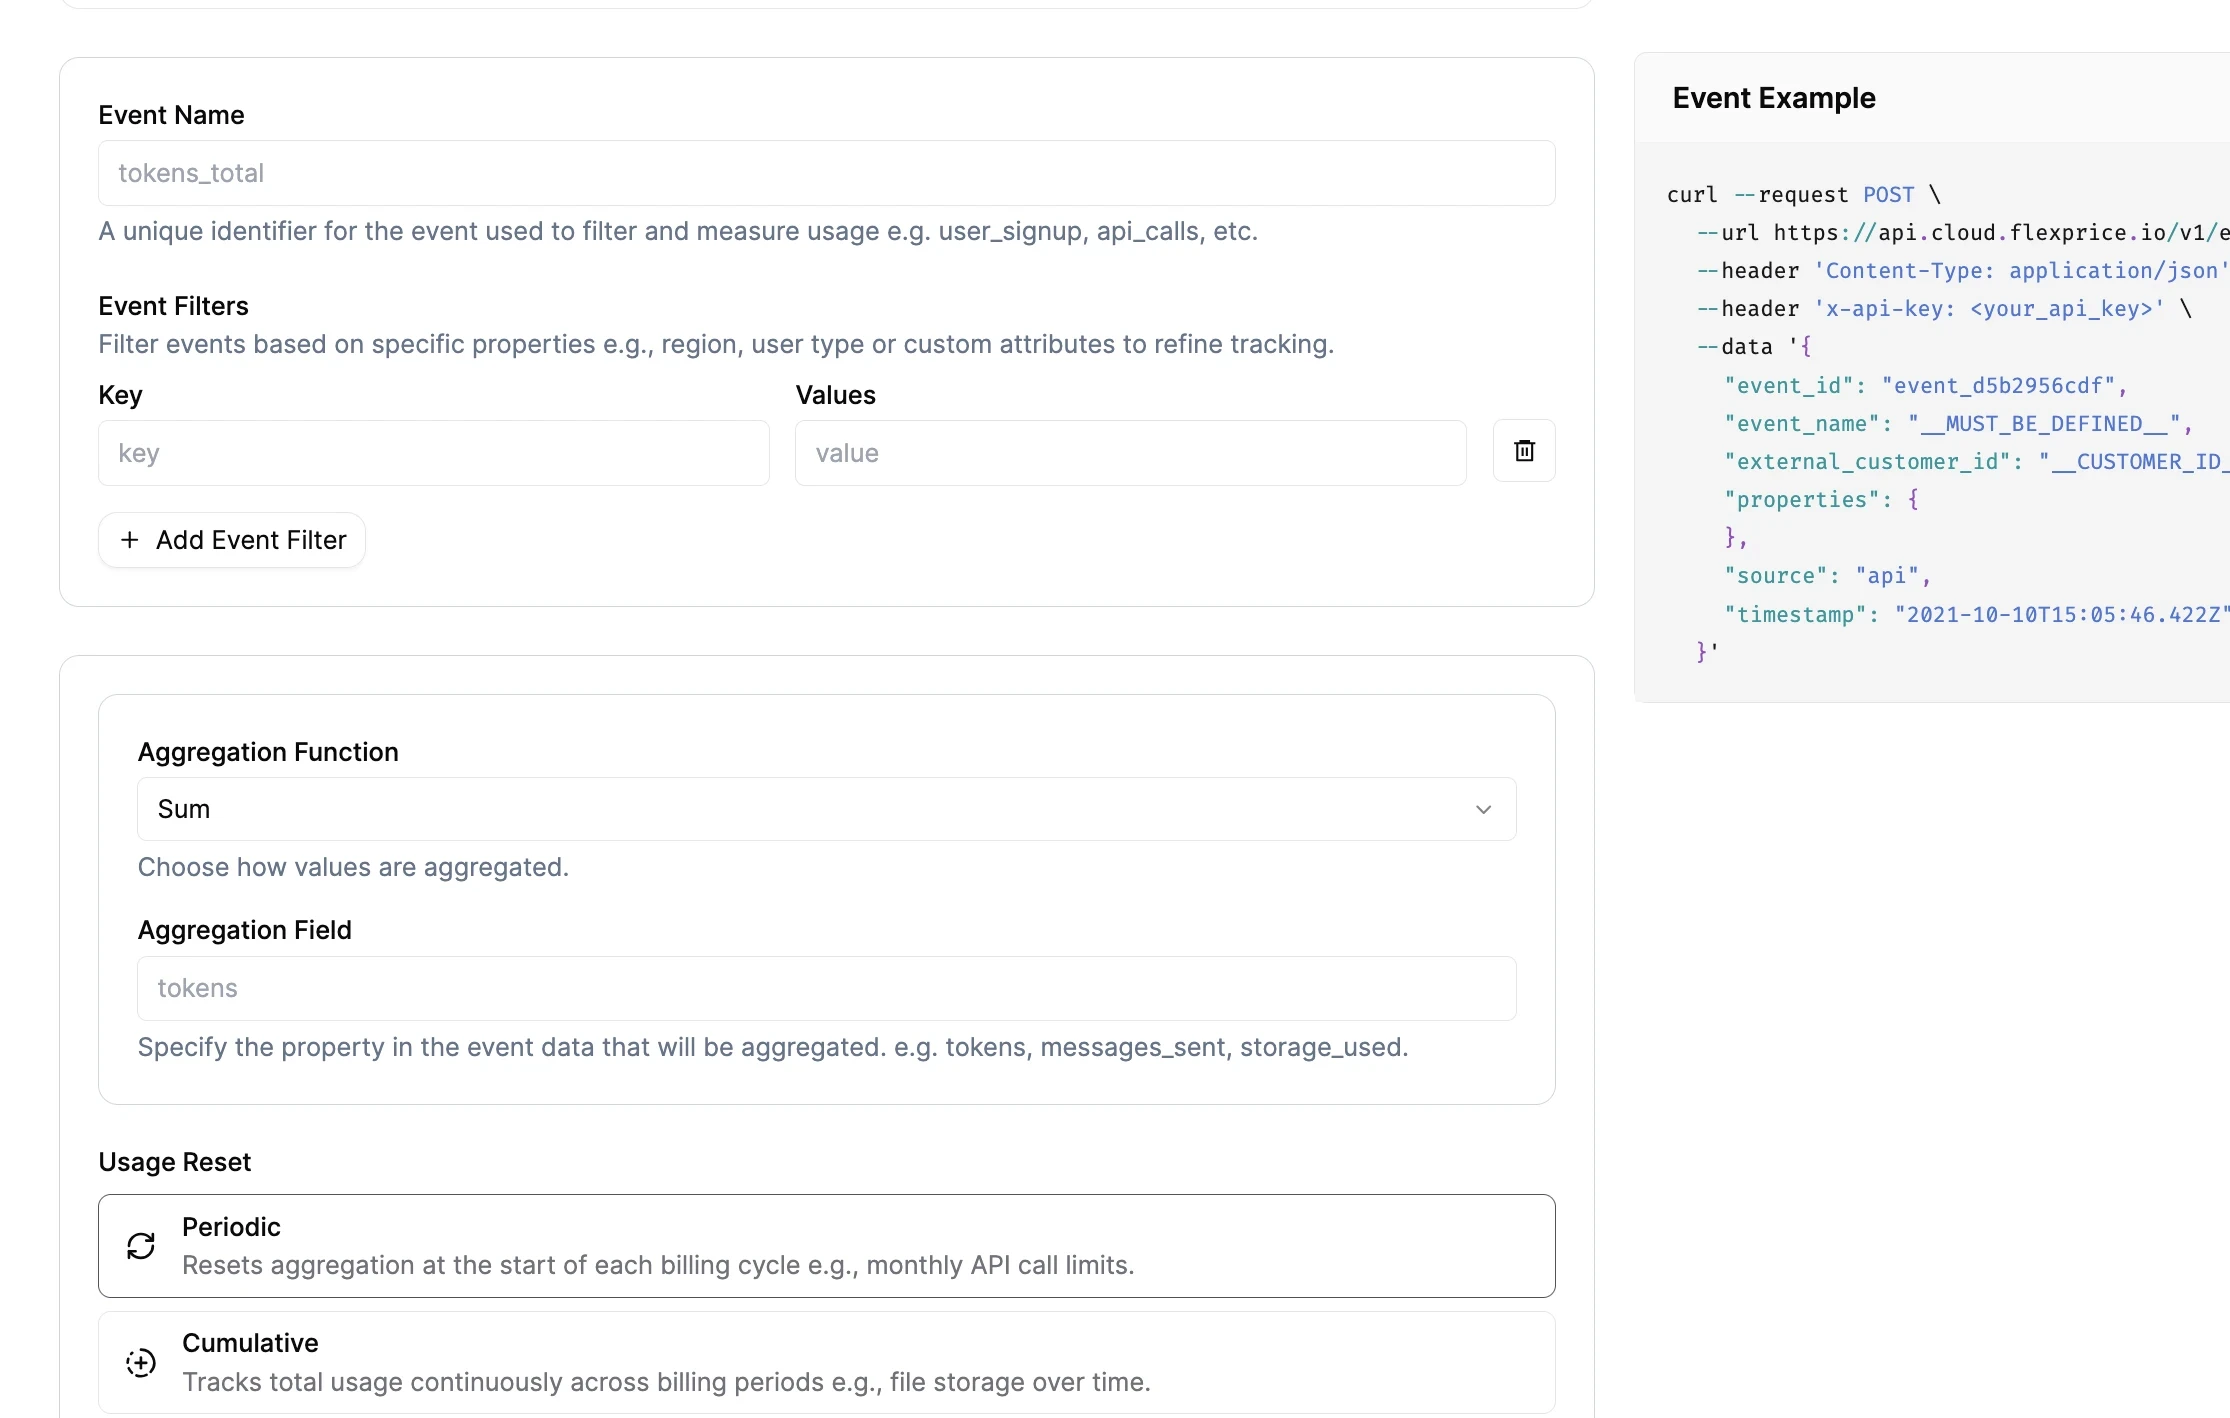Click the Event Filters section label

click(x=173, y=306)
